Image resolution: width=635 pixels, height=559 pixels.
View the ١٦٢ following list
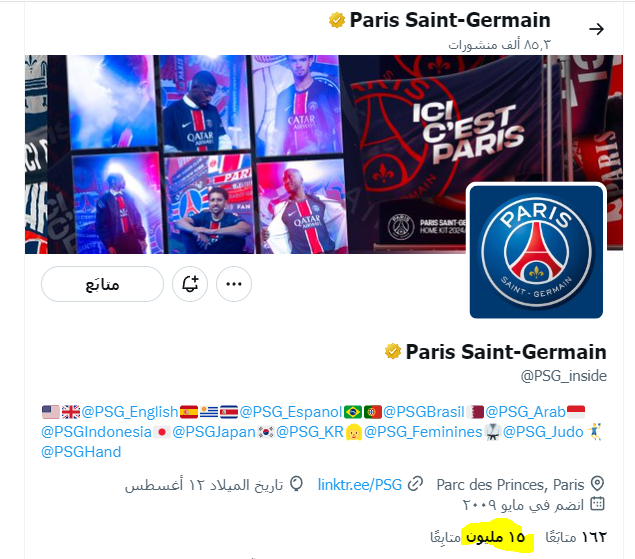pos(576,537)
